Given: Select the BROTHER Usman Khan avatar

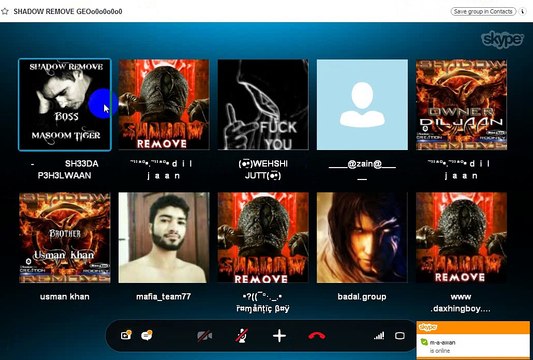Looking at the screenshot, I should click(x=65, y=238).
